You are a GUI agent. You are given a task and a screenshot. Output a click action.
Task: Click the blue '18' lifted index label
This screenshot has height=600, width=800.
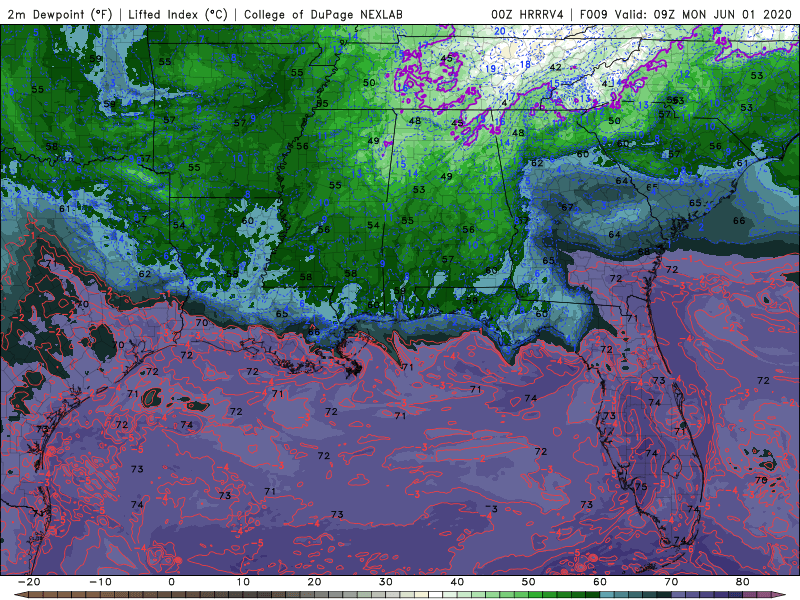click(x=525, y=64)
